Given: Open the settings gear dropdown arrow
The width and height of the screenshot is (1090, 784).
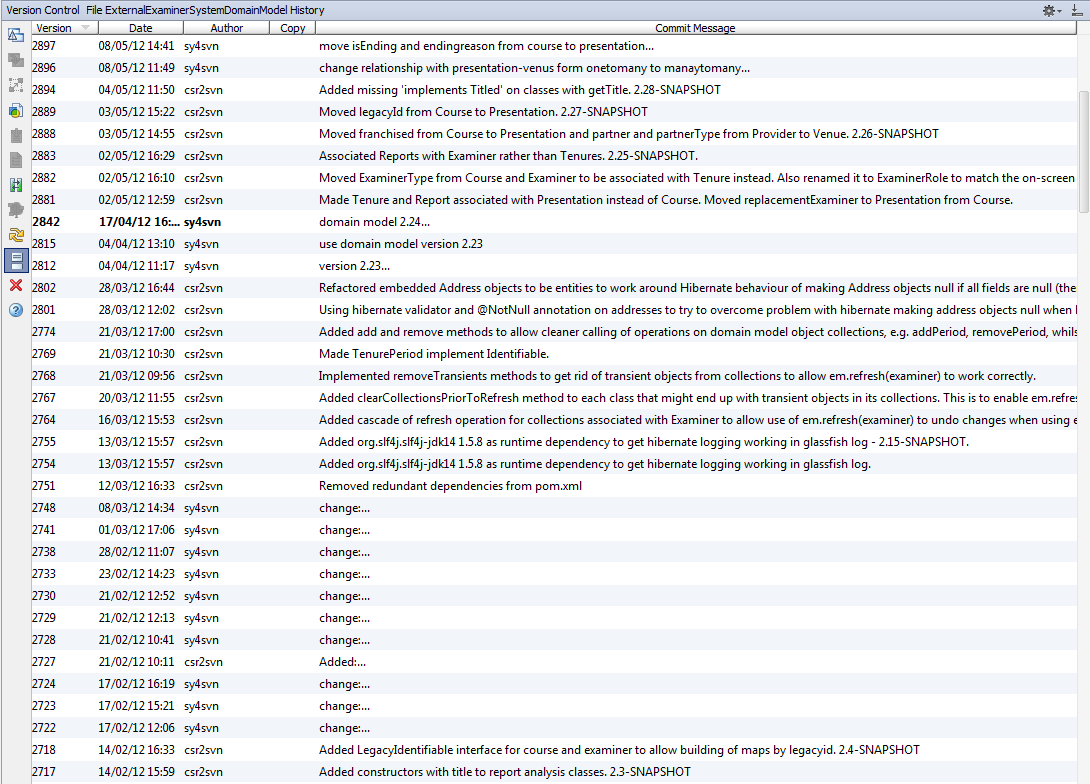Looking at the screenshot, I should coord(1059,10).
